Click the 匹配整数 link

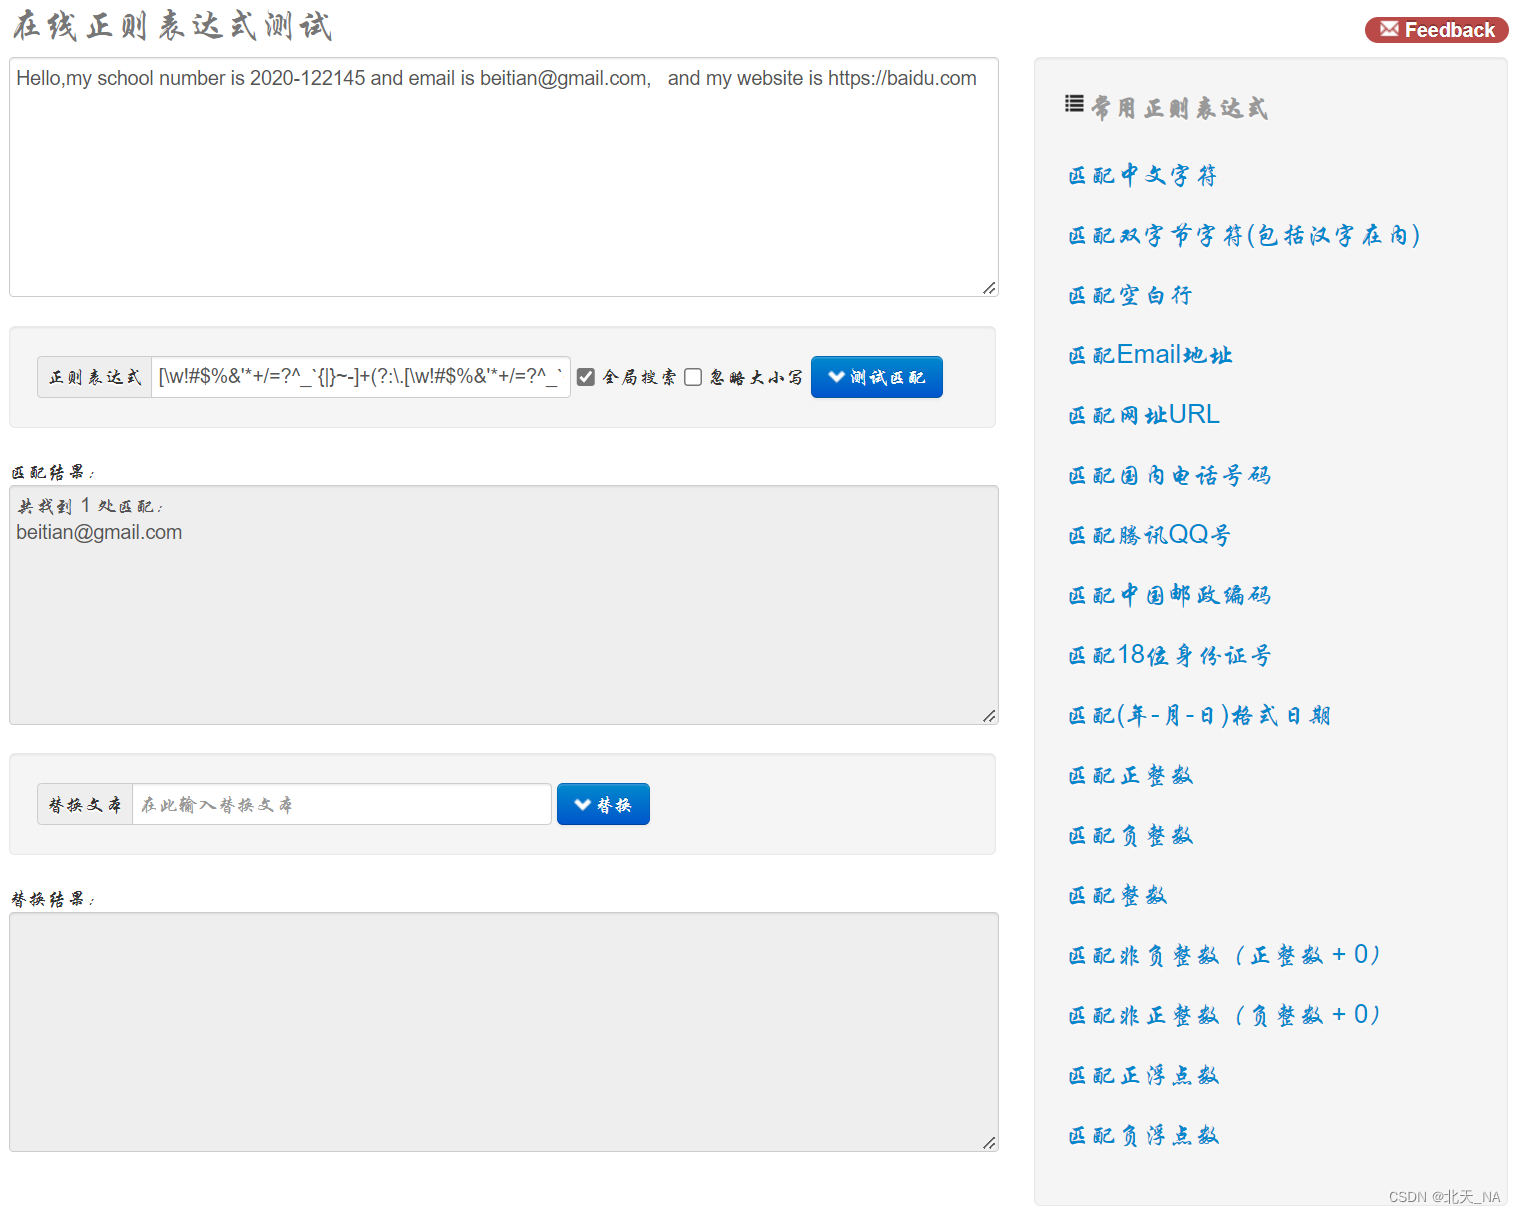(1118, 895)
